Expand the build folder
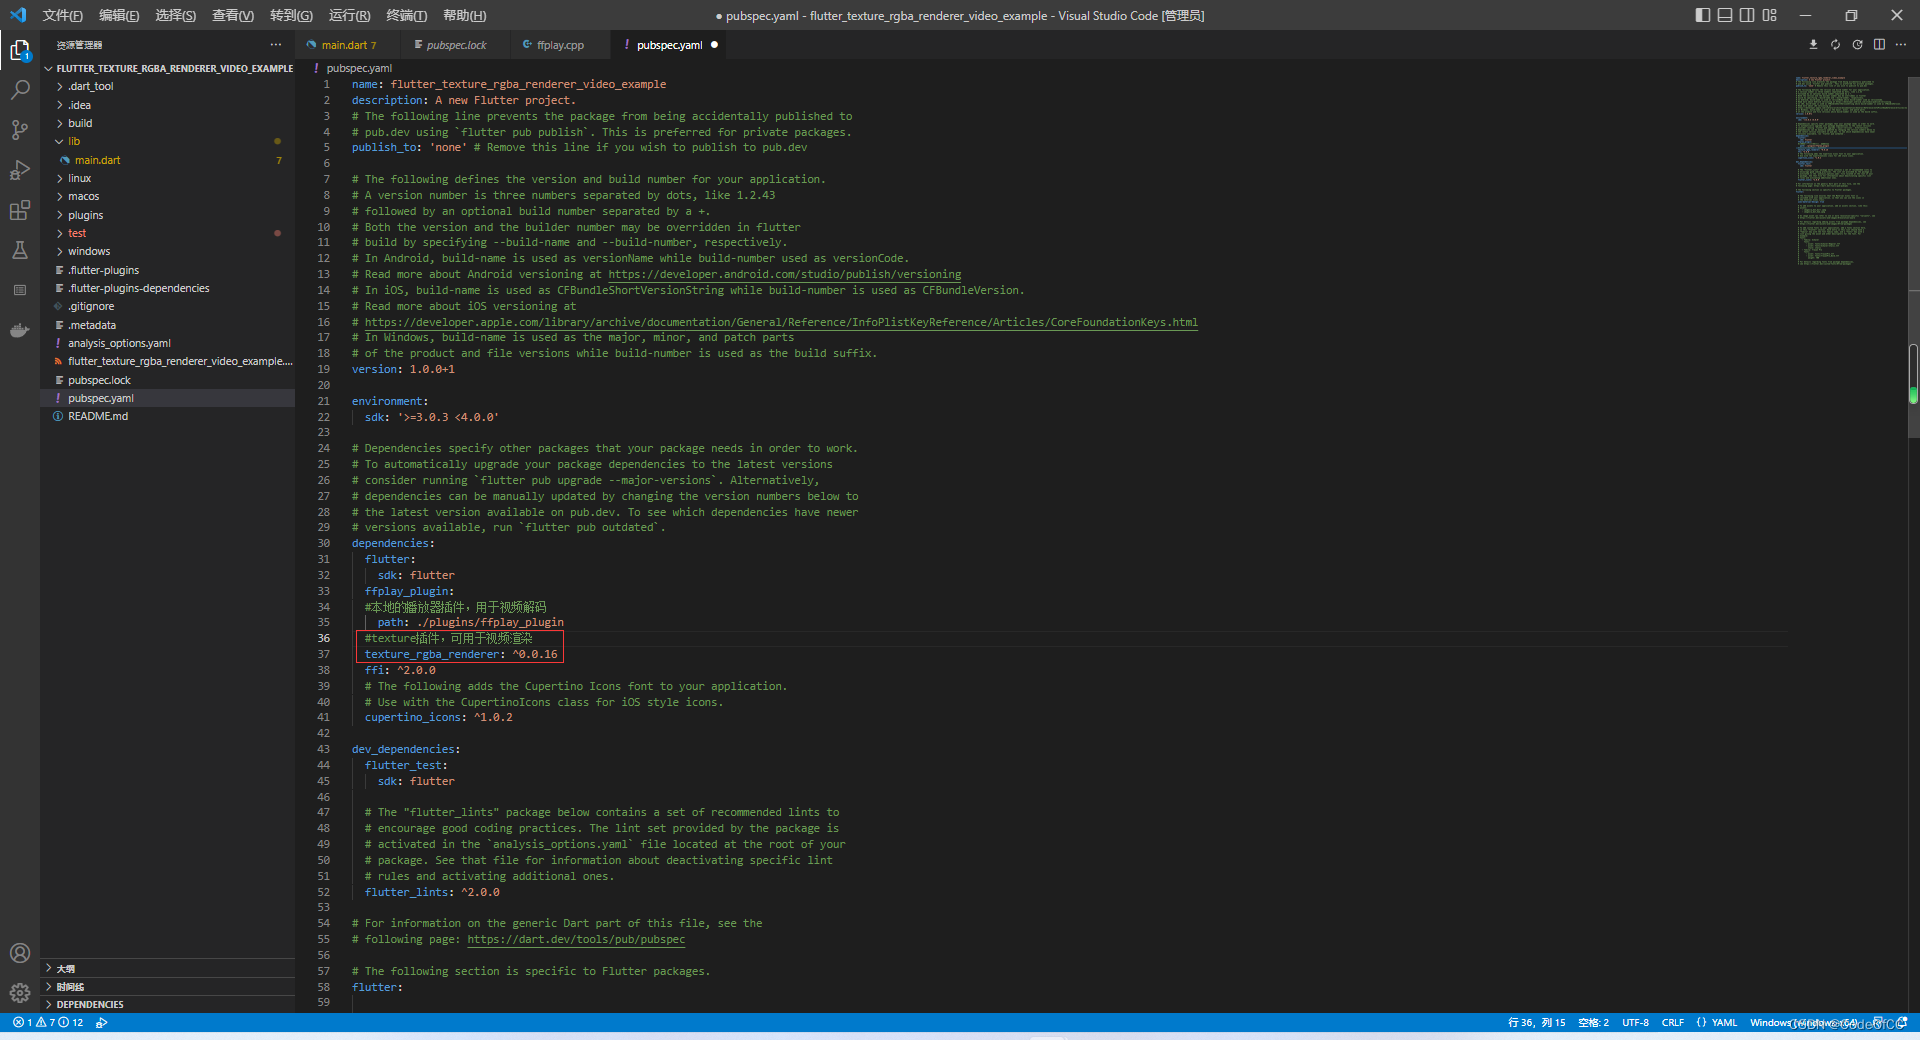 point(168,123)
